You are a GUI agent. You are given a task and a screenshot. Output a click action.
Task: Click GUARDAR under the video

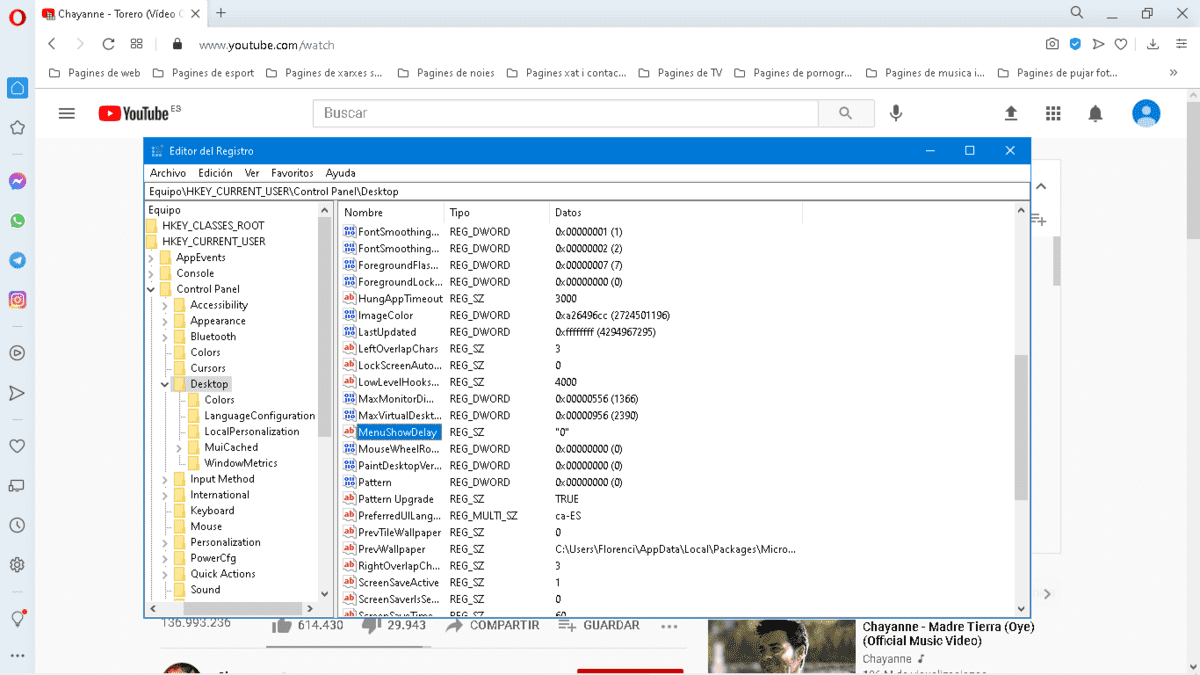[x=599, y=625]
